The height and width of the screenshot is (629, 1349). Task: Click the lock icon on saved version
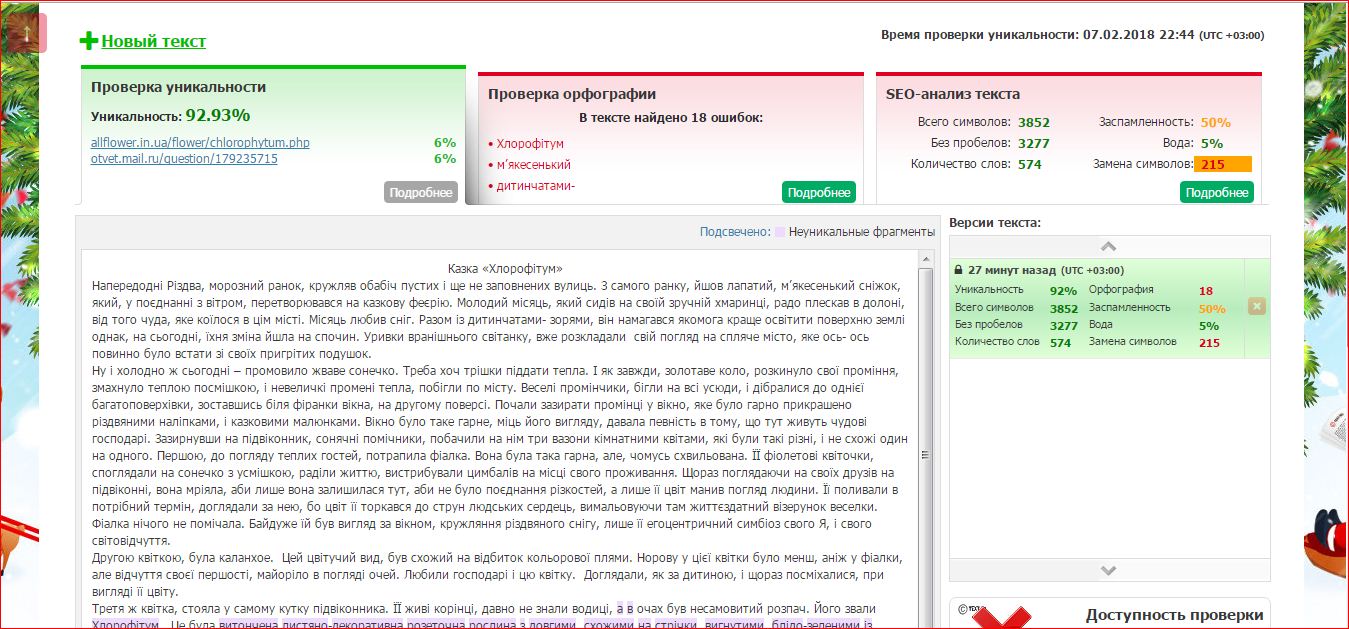(x=959, y=270)
